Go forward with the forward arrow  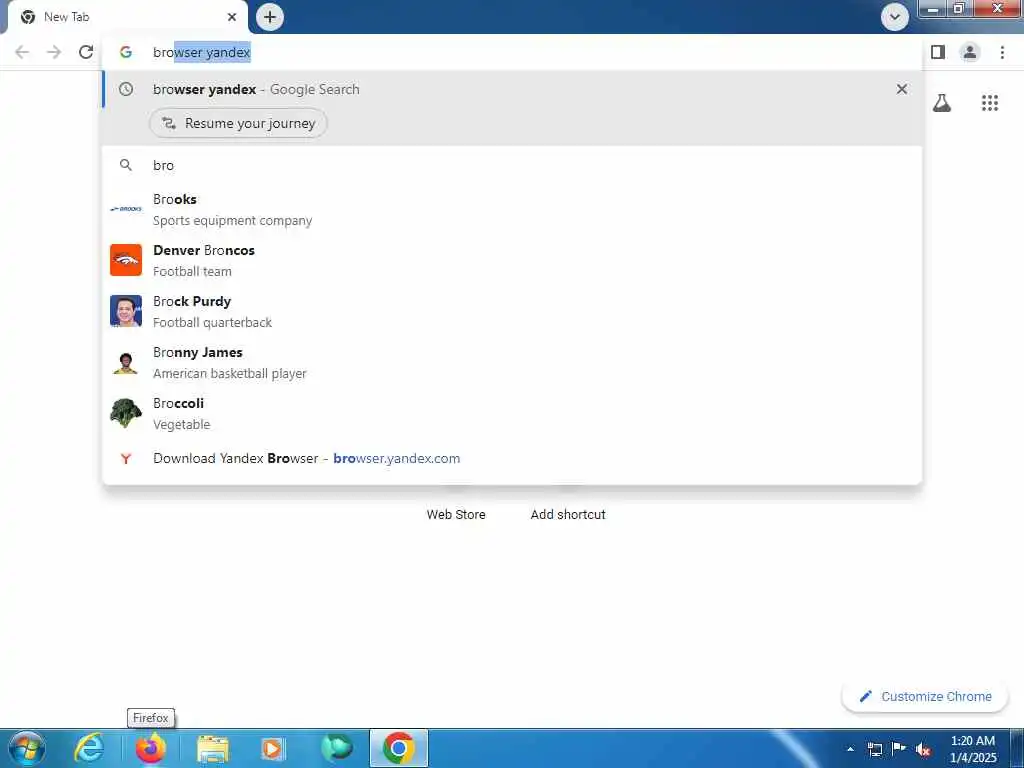click(x=54, y=52)
